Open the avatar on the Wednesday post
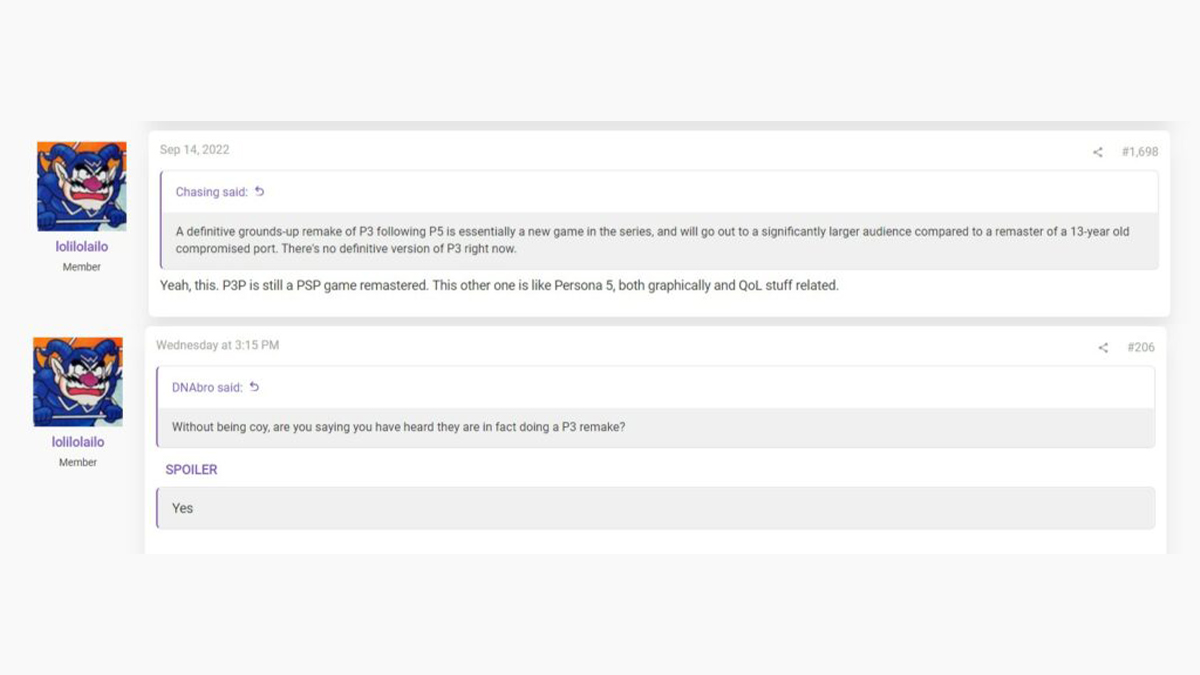Image resolution: width=1200 pixels, height=675 pixels. click(x=78, y=382)
